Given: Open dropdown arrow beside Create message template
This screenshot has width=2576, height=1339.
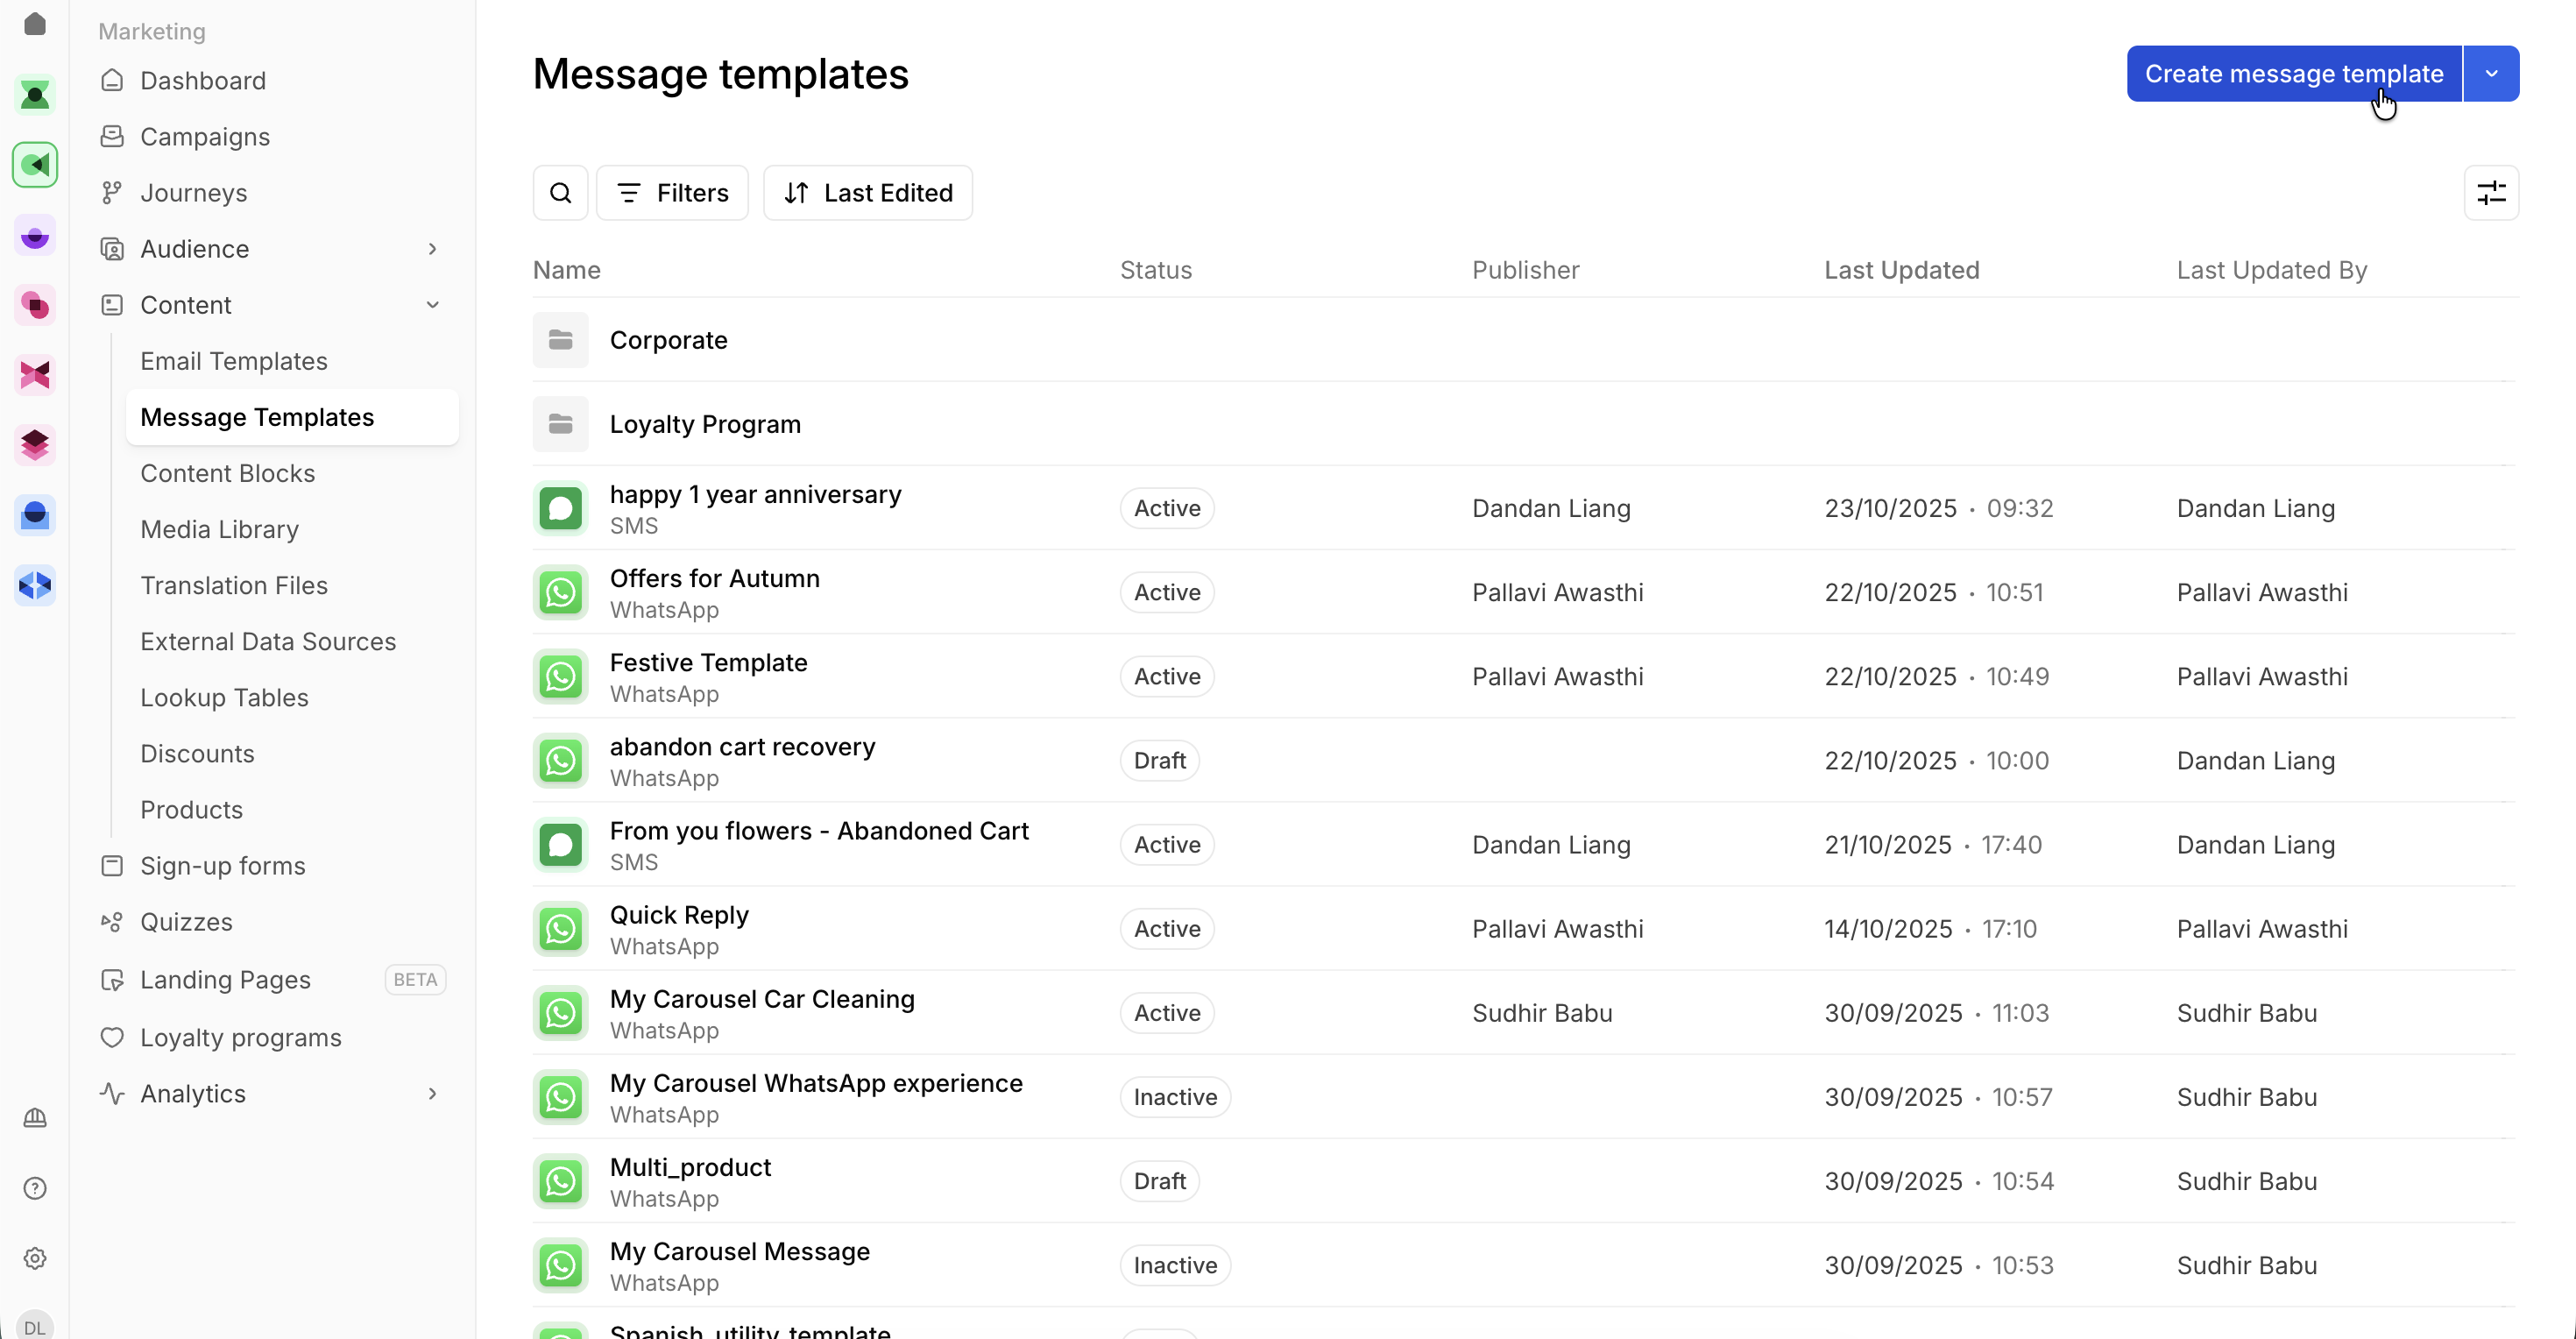Looking at the screenshot, I should [2491, 74].
